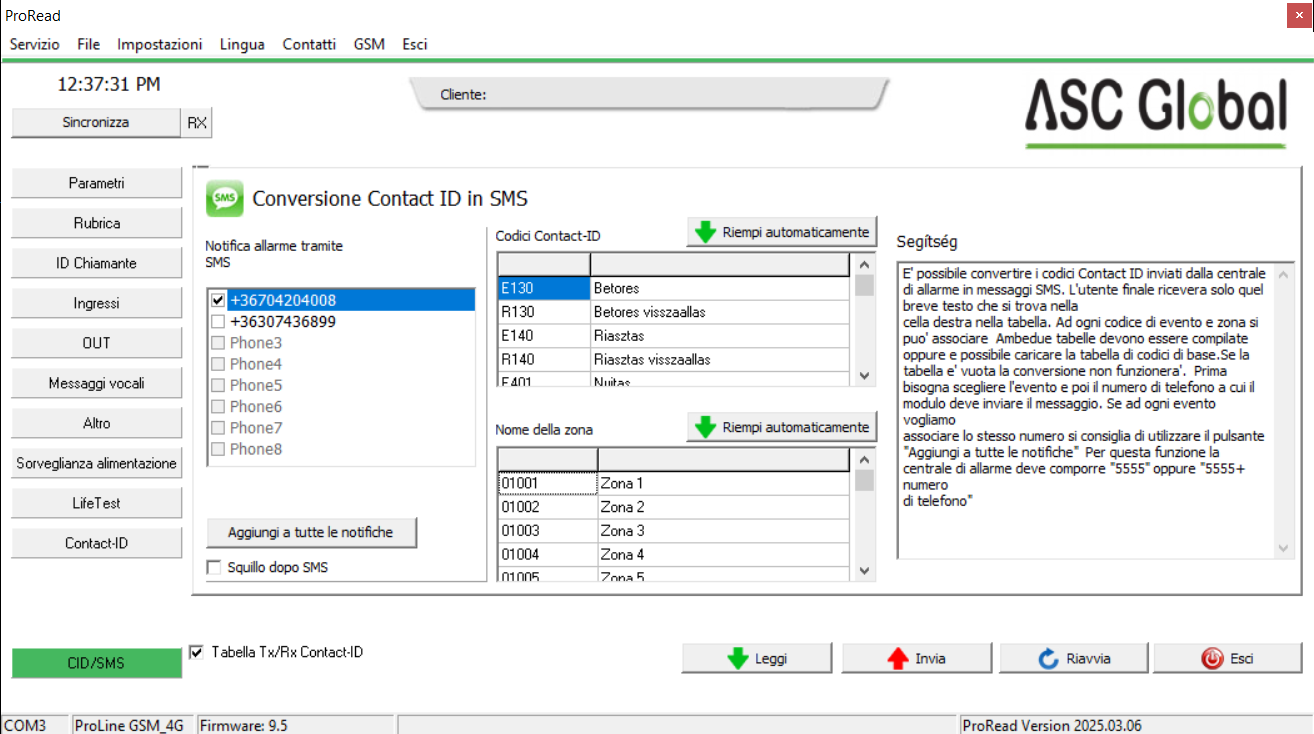Click the blue restart icon on Riavvia
The image size is (1314, 734).
(1049, 658)
